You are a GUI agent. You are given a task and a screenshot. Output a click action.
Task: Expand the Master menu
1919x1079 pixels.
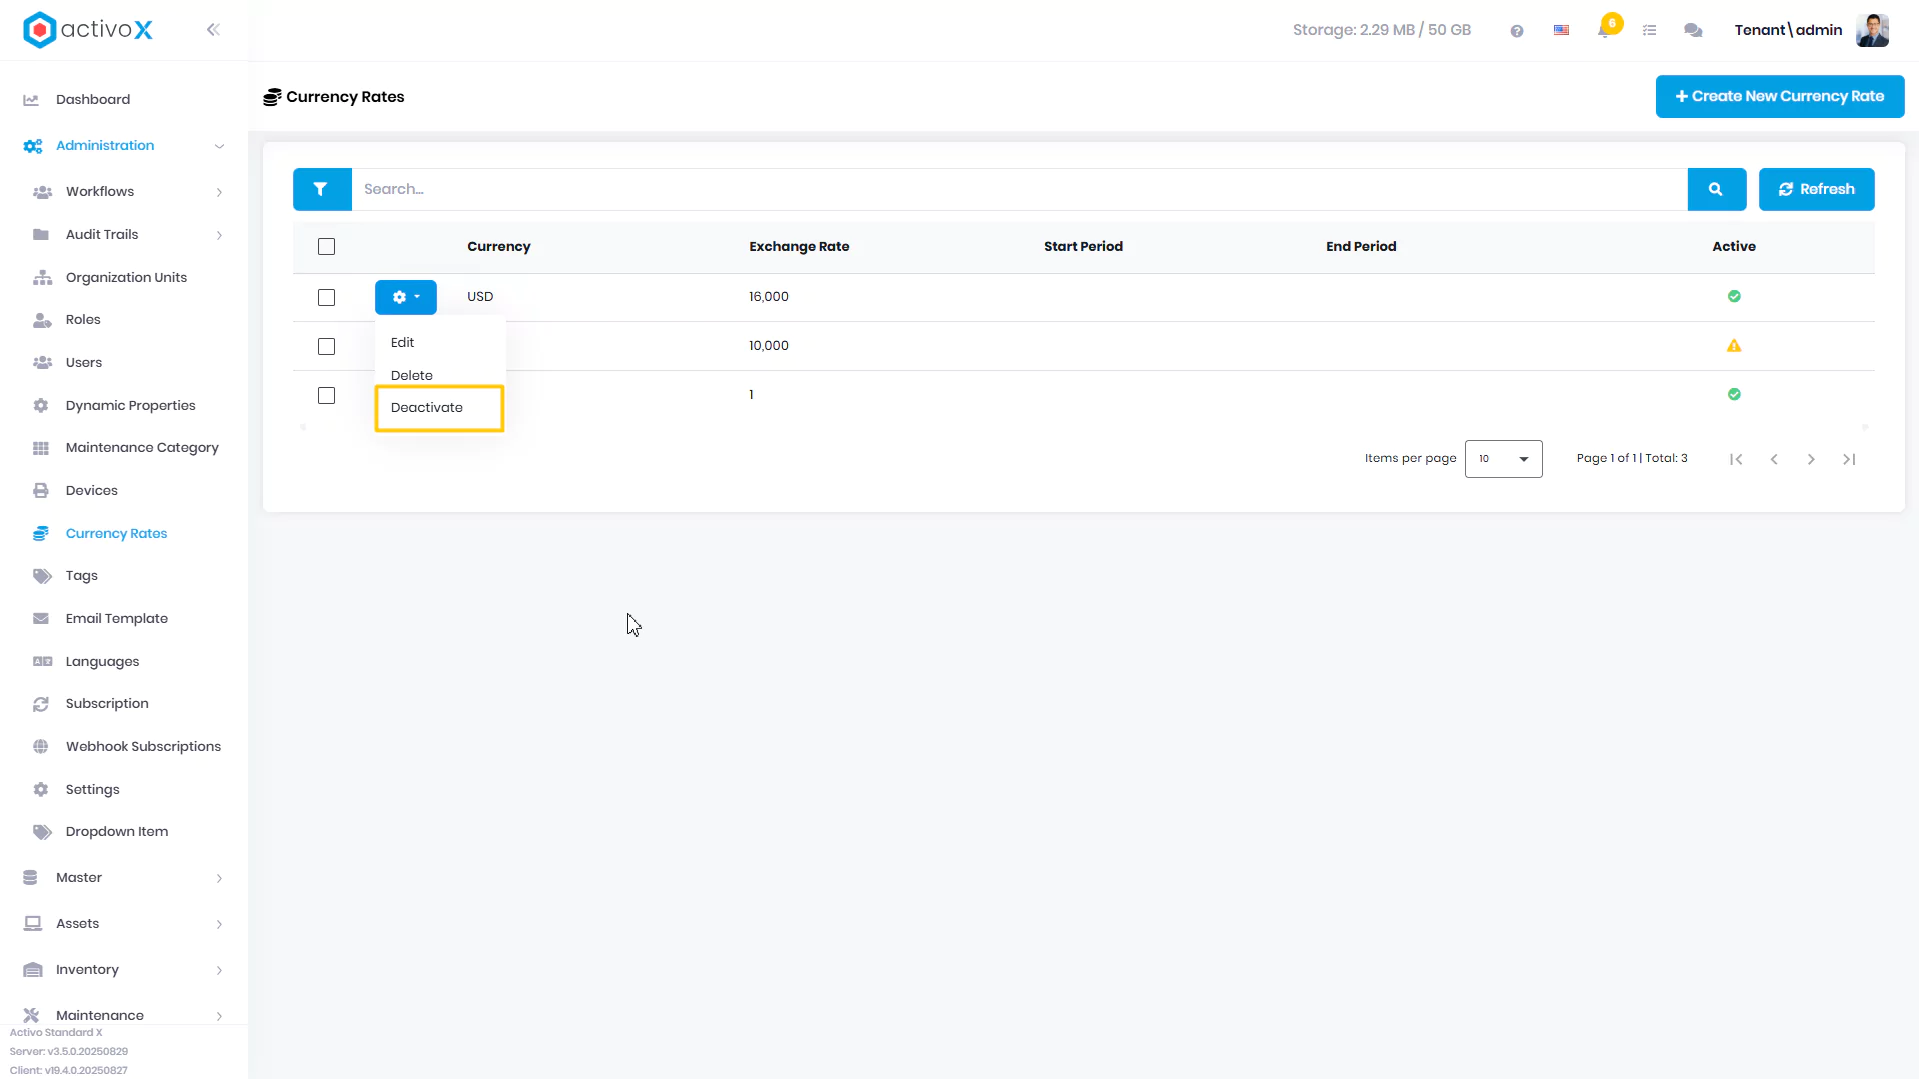[x=124, y=878]
